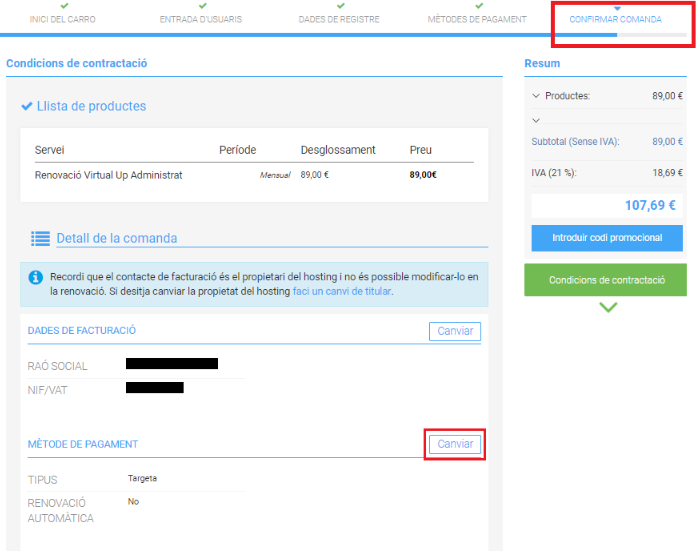
Task: Click the NIF/VAT label
Action: point(47,390)
